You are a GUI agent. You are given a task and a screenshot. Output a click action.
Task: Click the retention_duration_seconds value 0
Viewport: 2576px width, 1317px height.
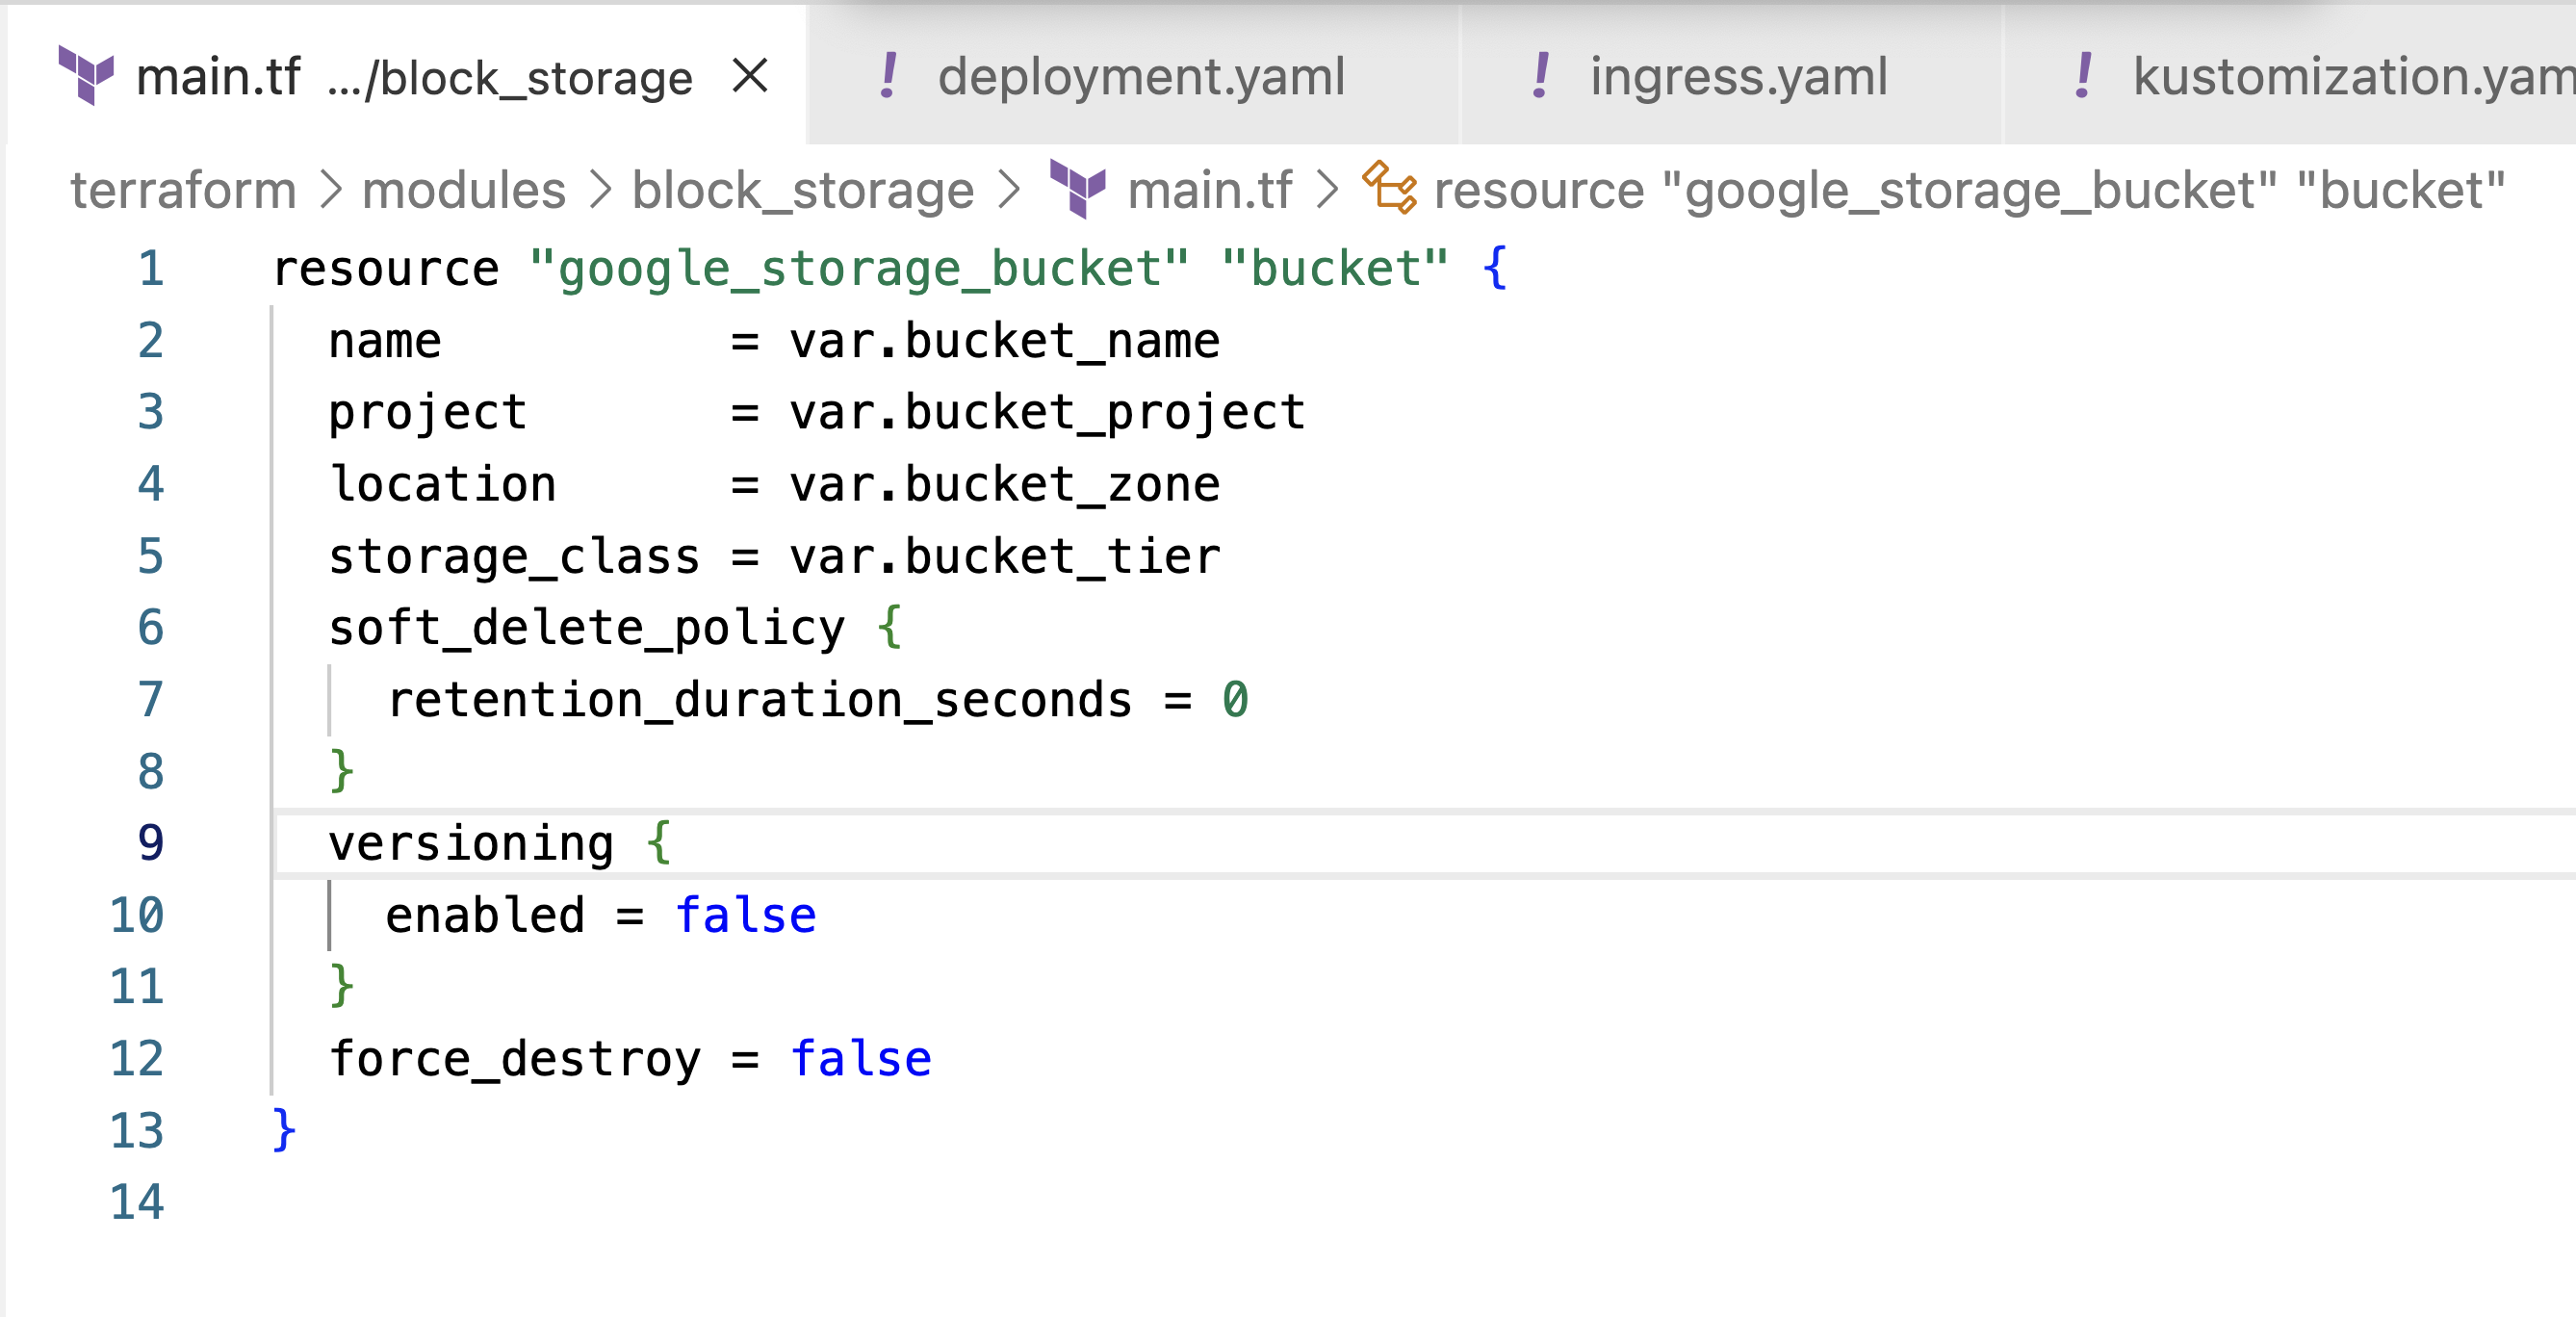(1235, 699)
